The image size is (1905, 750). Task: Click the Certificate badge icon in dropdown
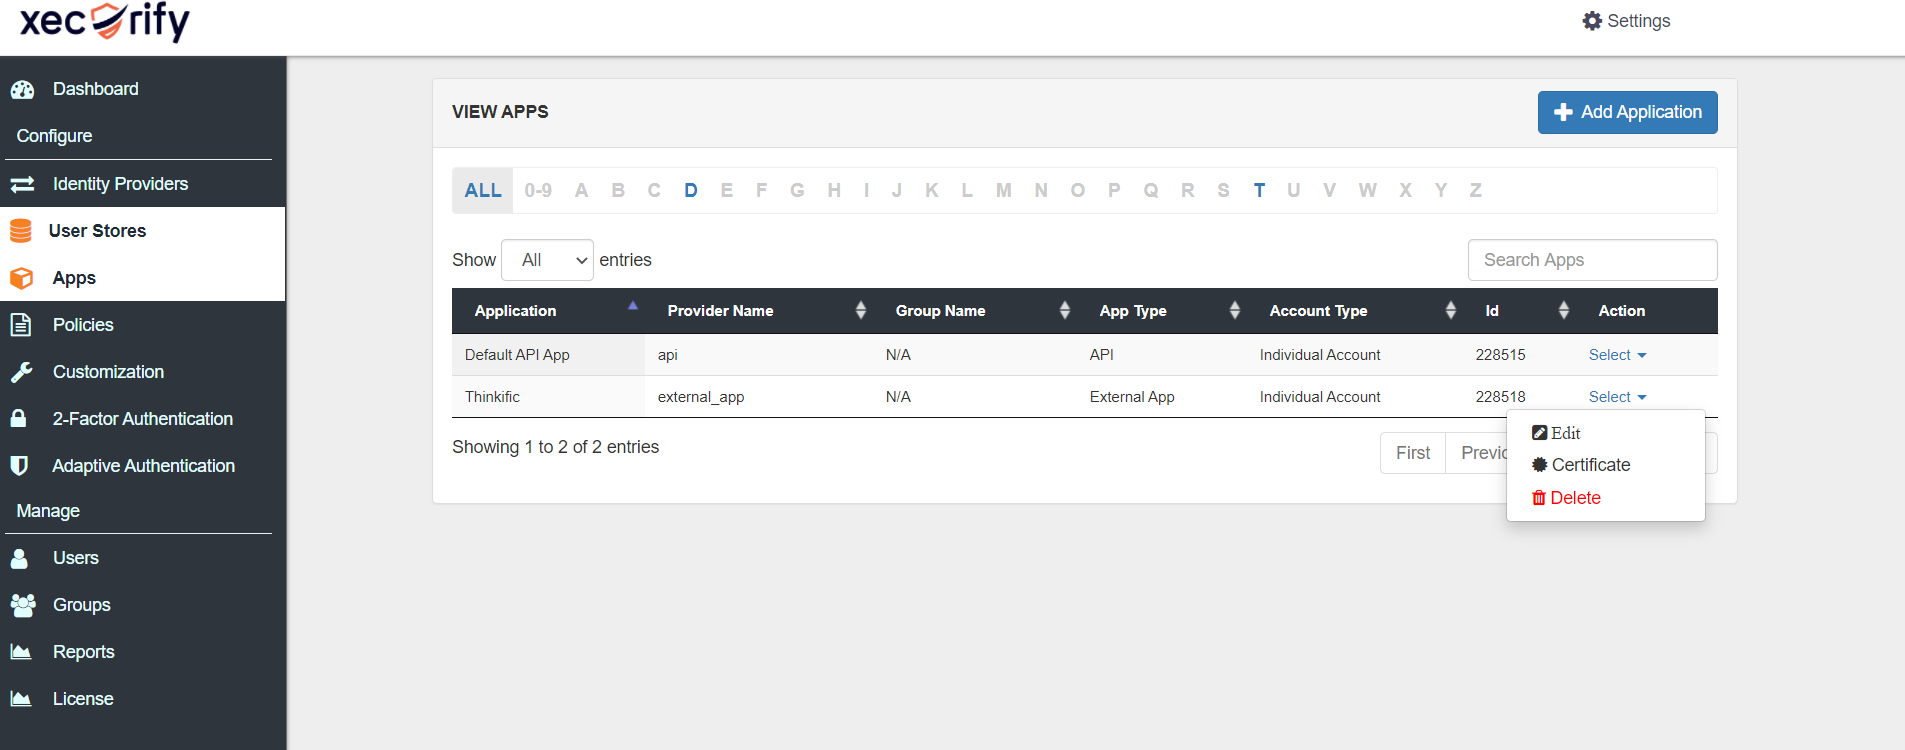tap(1540, 465)
